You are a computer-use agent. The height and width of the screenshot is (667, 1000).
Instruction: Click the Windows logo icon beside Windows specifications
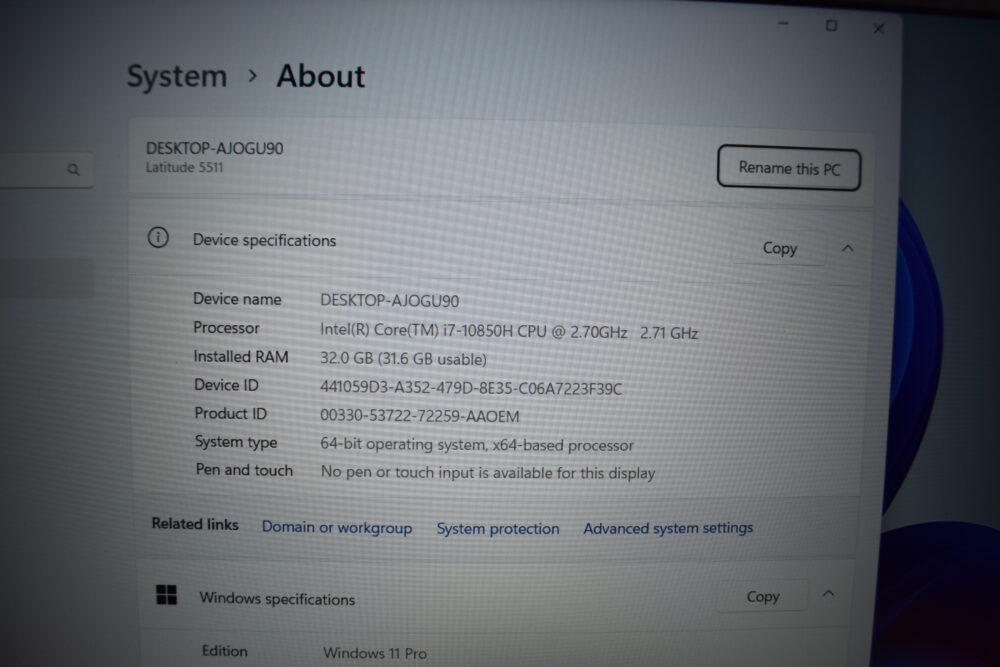(x=166, y=595)
